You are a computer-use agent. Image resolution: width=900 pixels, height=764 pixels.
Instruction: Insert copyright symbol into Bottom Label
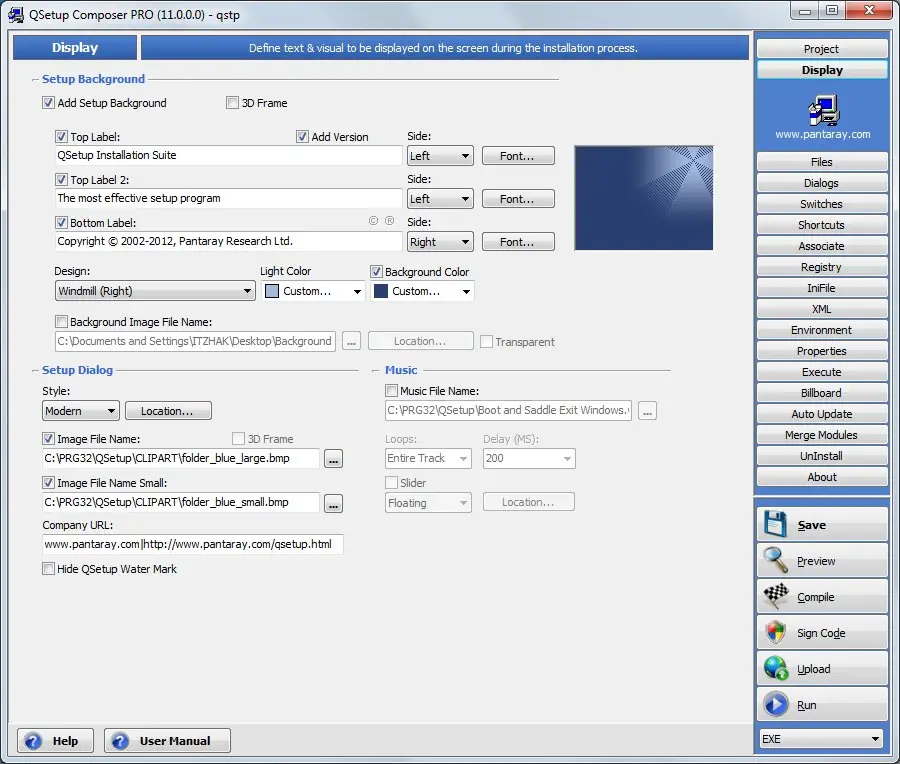[373, 221]
